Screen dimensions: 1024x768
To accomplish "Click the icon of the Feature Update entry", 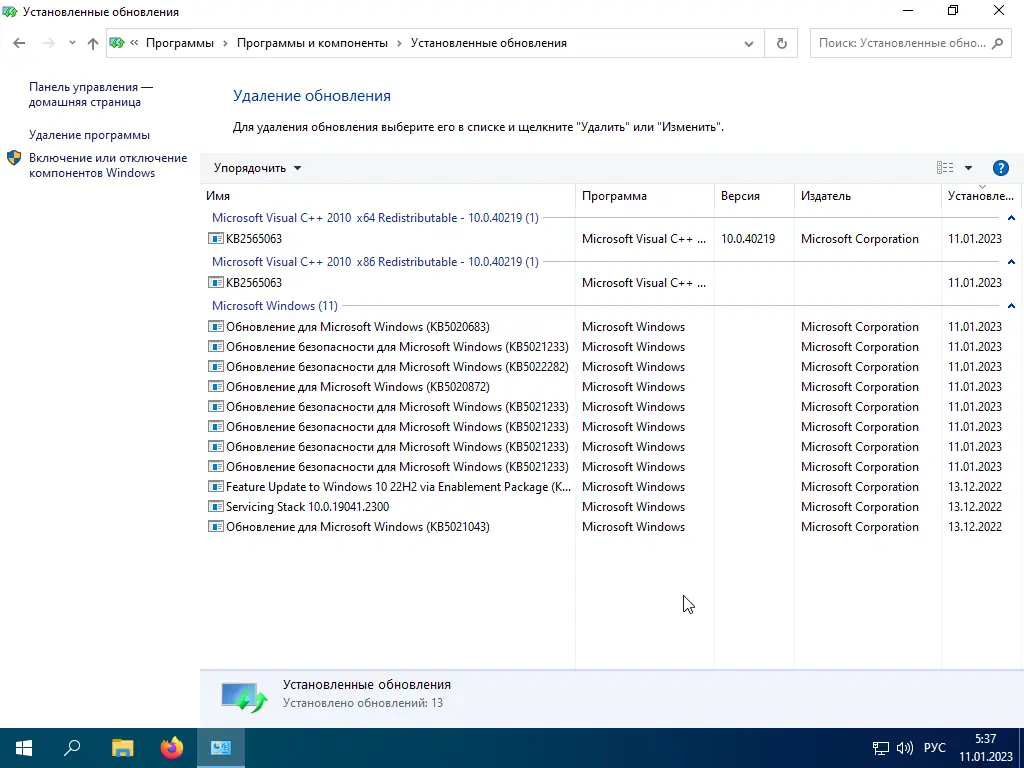I will 216,487.
